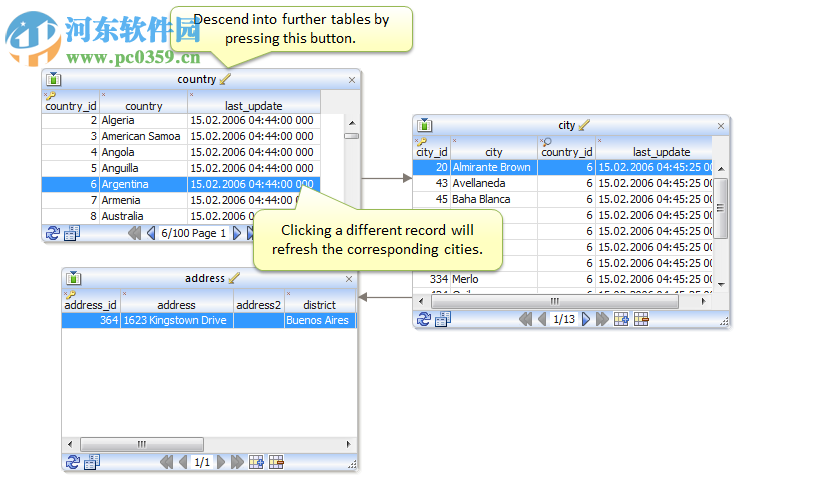Click the country_id column header in the country table

tap(71, 102)
